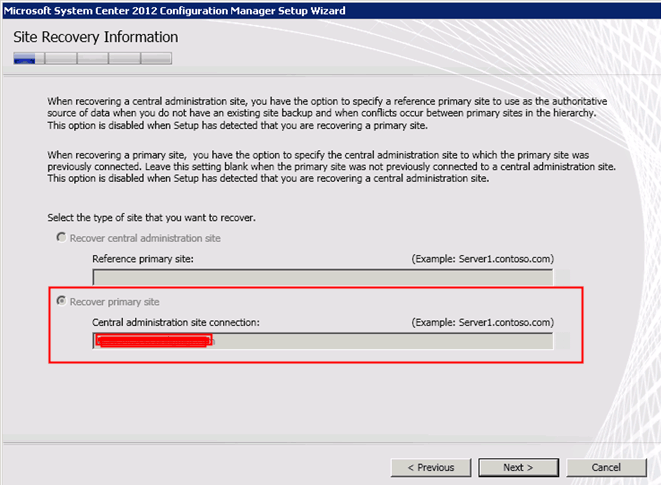The width and height of the screenshot is (661, 485).
Task: Click the Reference primary site input field
Action: pos(322,277)
